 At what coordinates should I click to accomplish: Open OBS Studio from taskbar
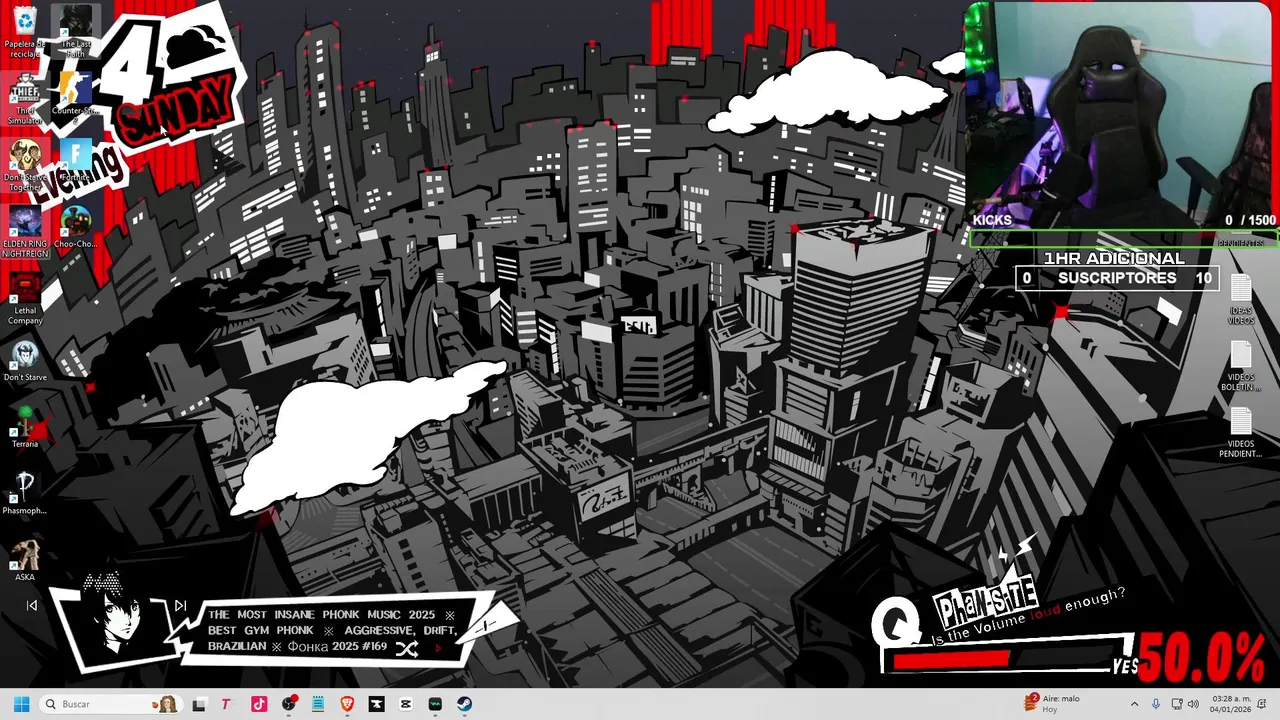289,704
